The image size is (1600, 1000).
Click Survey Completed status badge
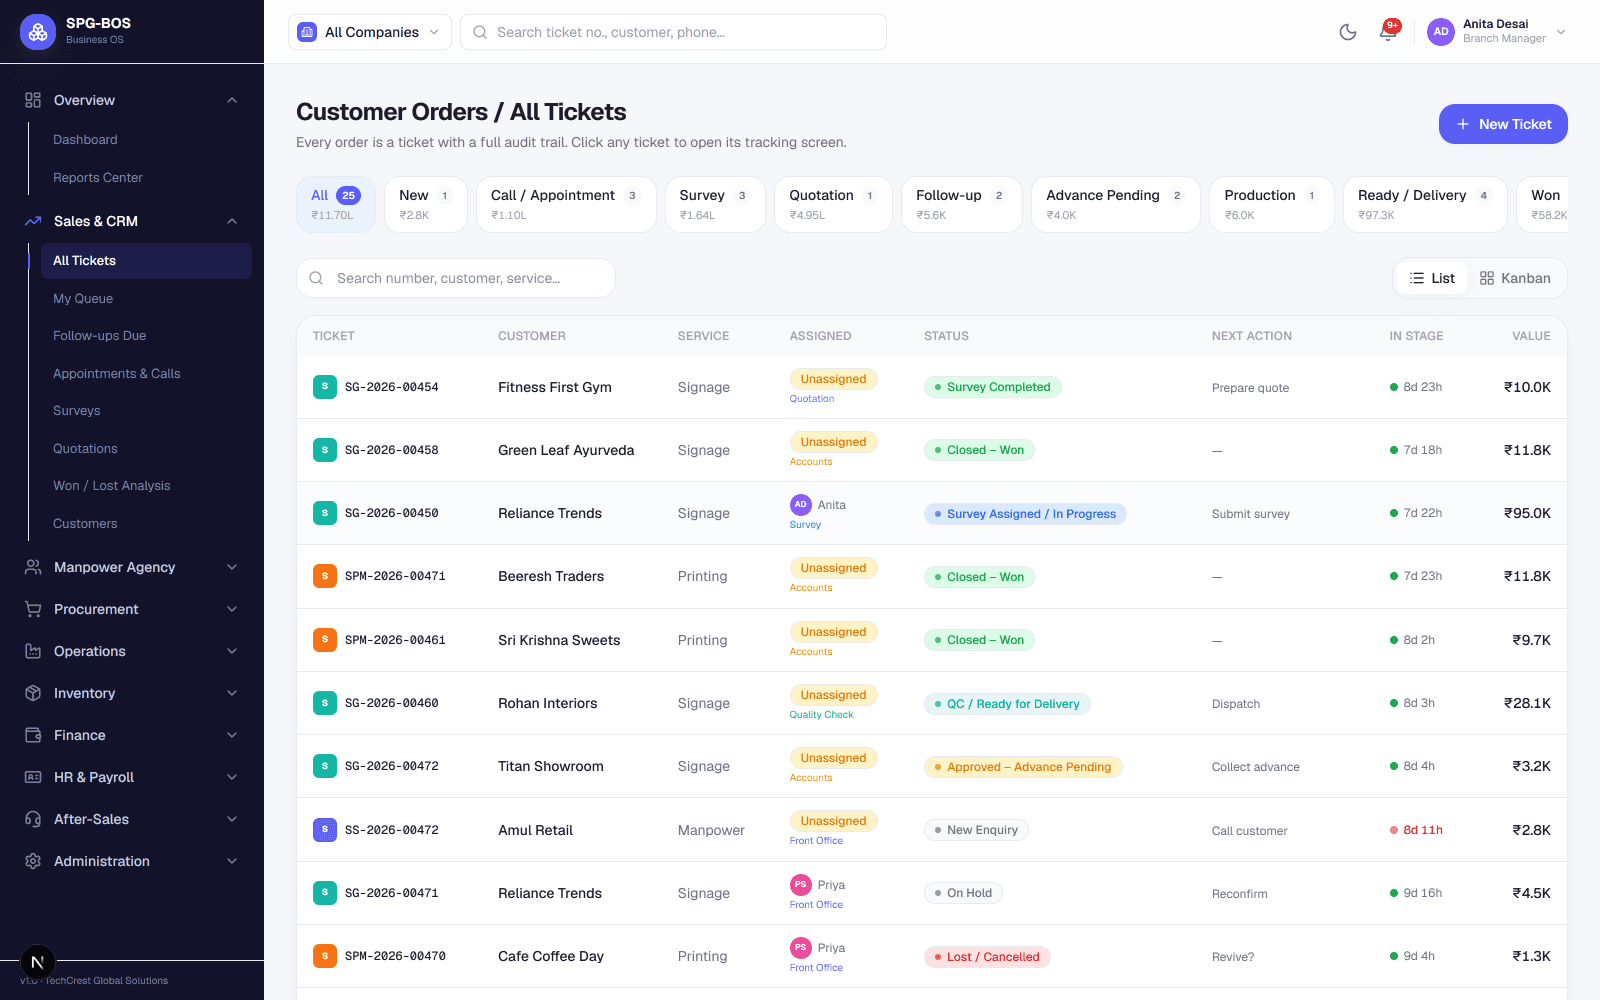992,387
